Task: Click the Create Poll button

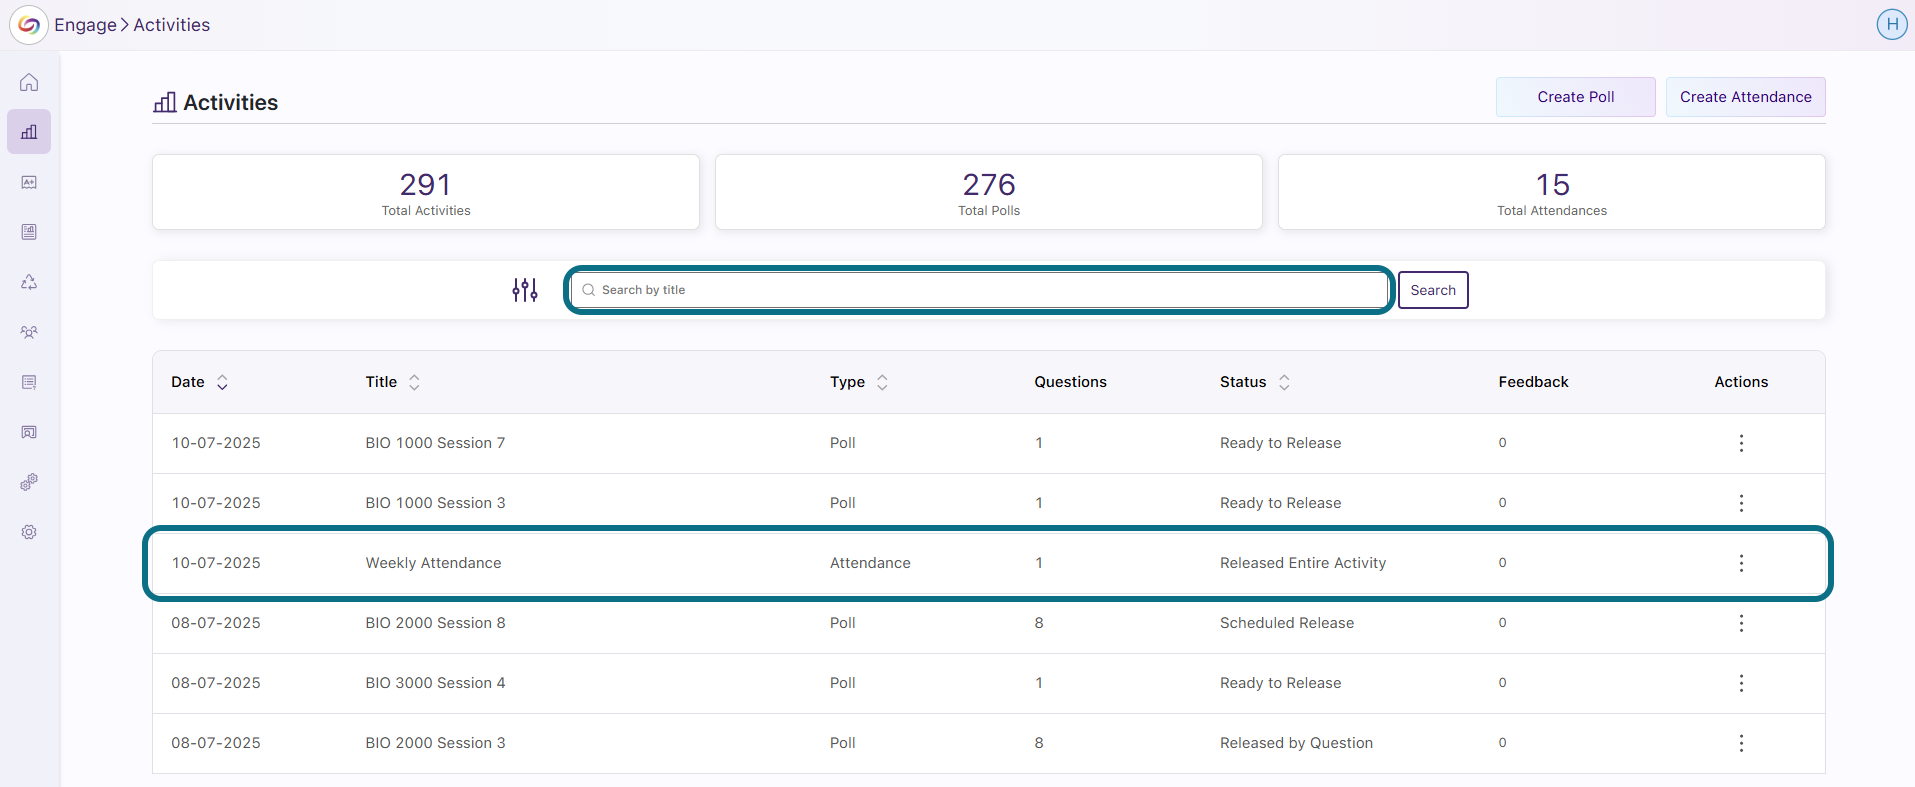Action: [x=1576, y=97]
